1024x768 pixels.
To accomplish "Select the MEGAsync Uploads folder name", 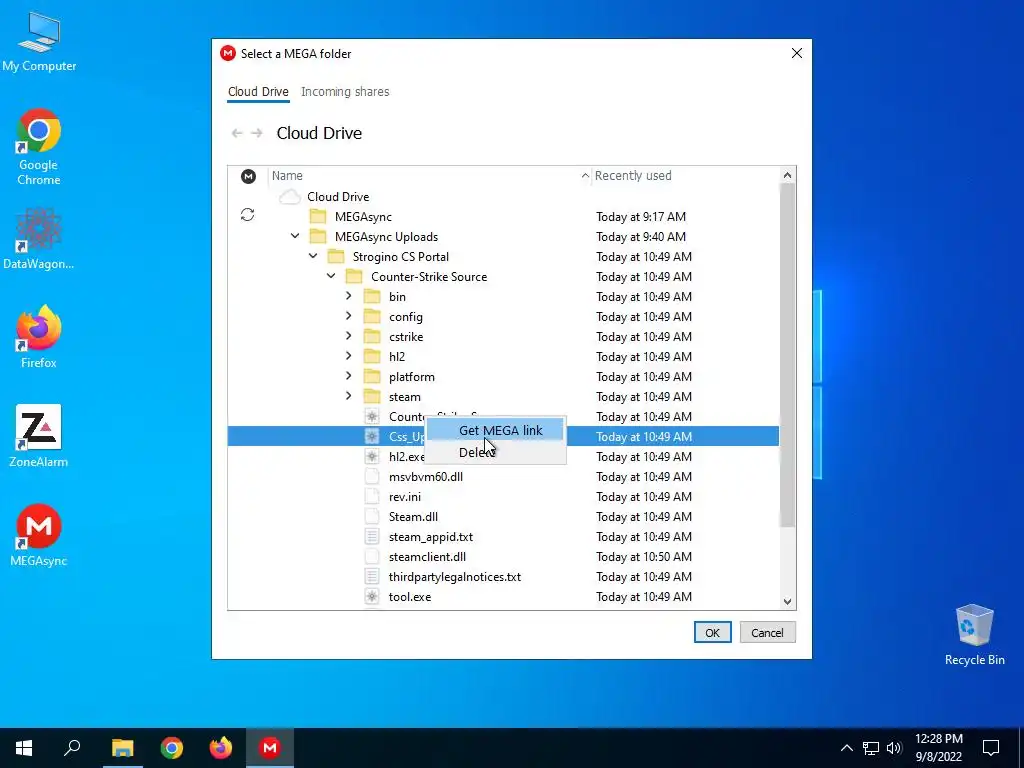I will (387, 237).
